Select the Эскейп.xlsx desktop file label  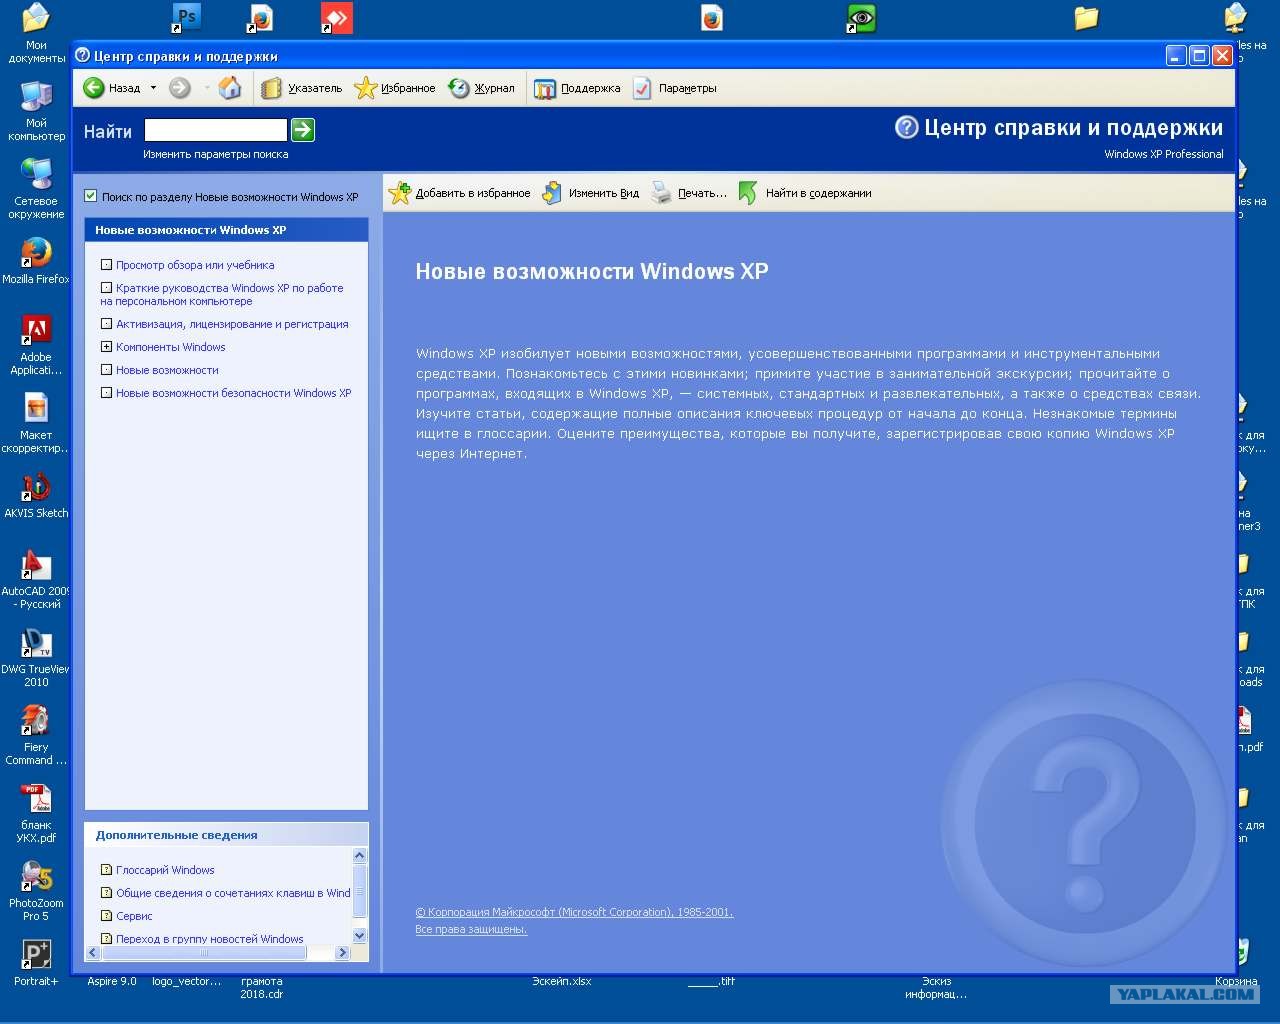(x=562, y=981)
